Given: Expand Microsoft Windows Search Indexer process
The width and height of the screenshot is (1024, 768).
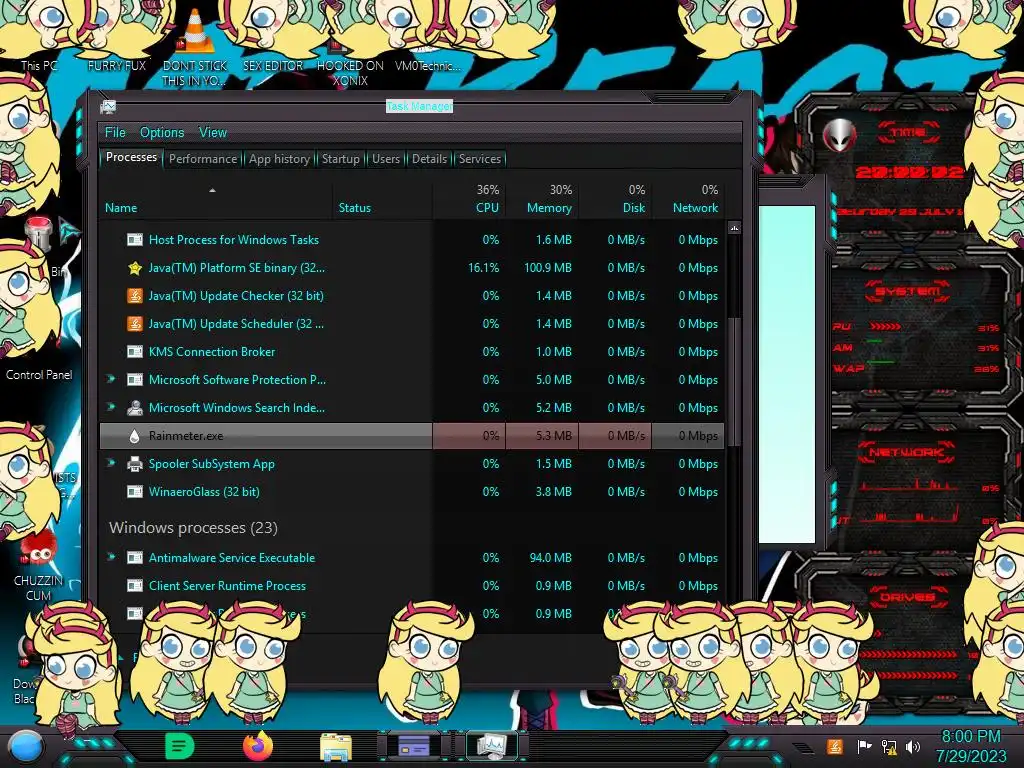Looking at the screenshot, I should (111, 407).
